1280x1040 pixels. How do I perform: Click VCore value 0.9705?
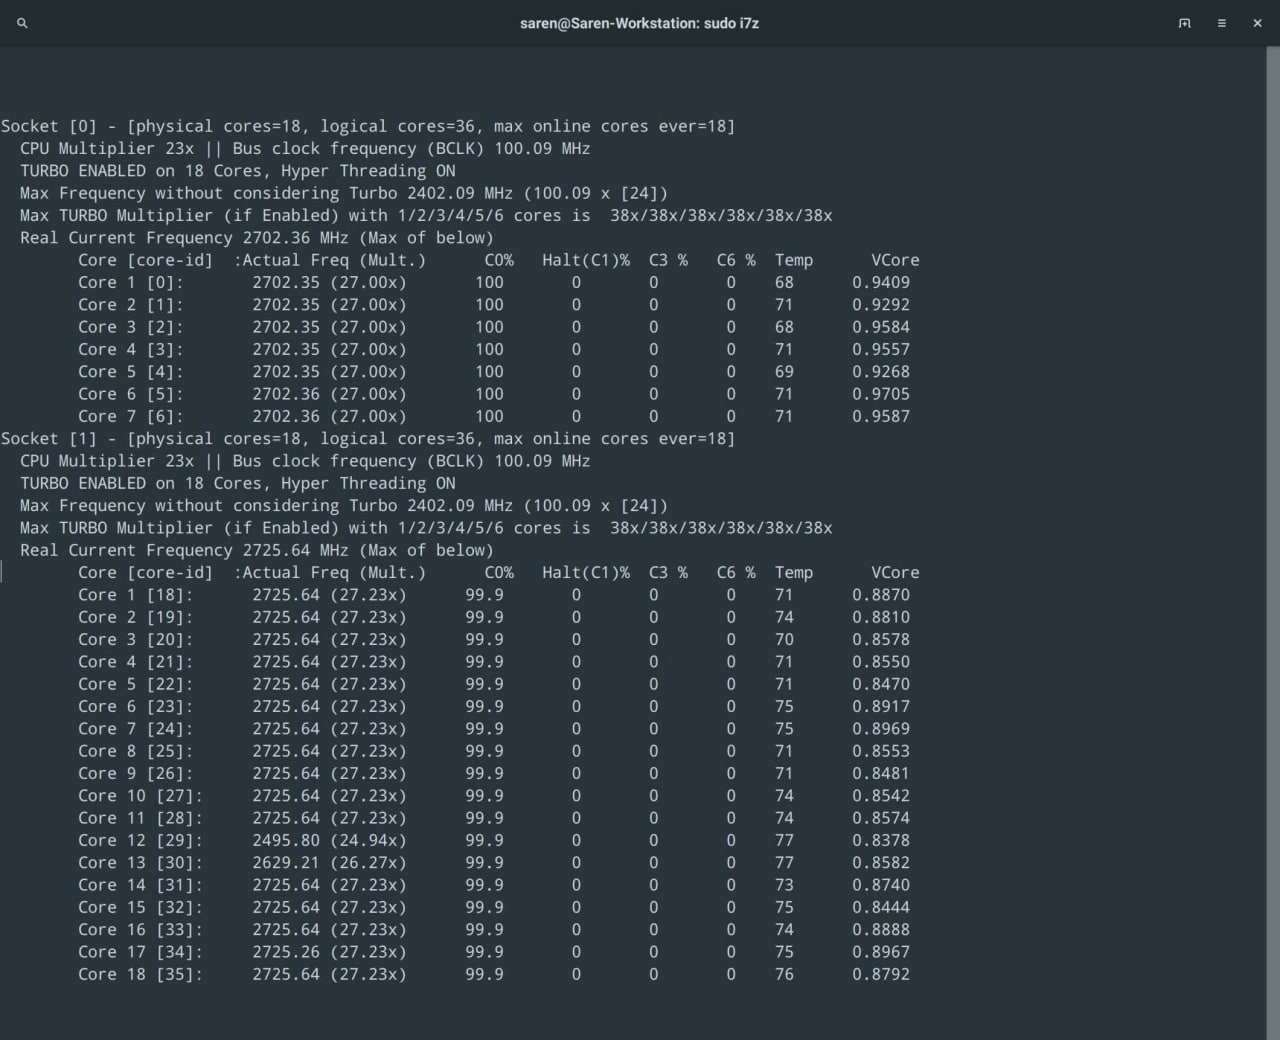tap(881, 394)
